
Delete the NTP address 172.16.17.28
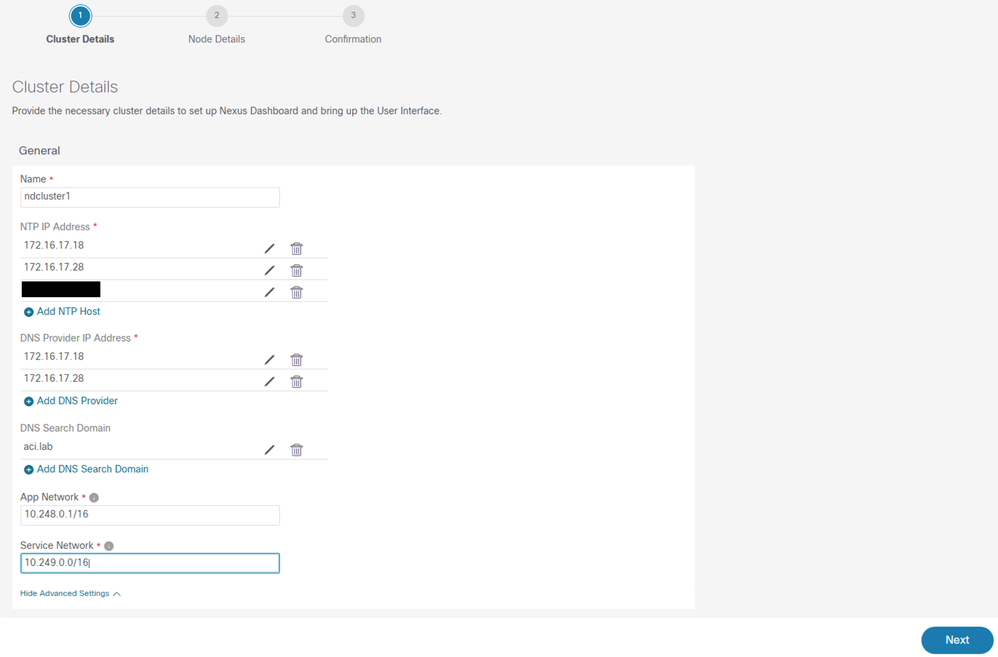coord(297,271)
